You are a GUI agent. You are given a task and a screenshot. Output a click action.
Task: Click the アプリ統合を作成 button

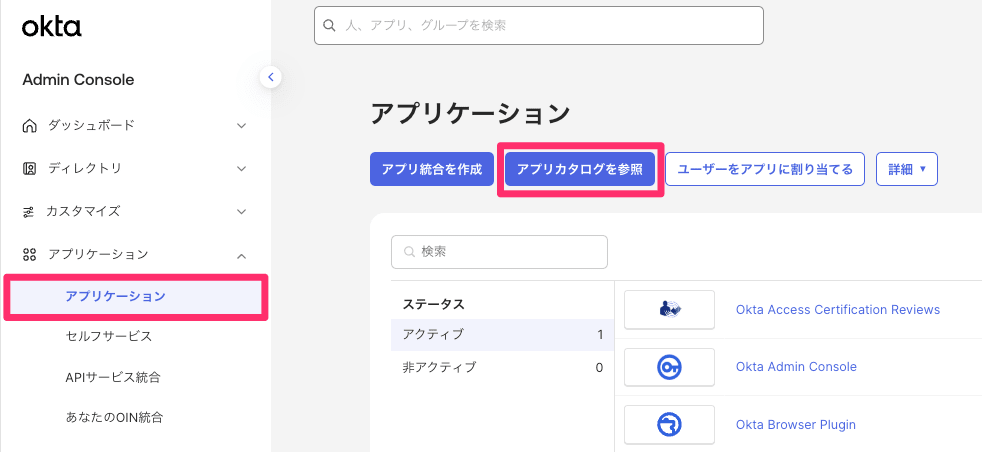pos(432,170)
